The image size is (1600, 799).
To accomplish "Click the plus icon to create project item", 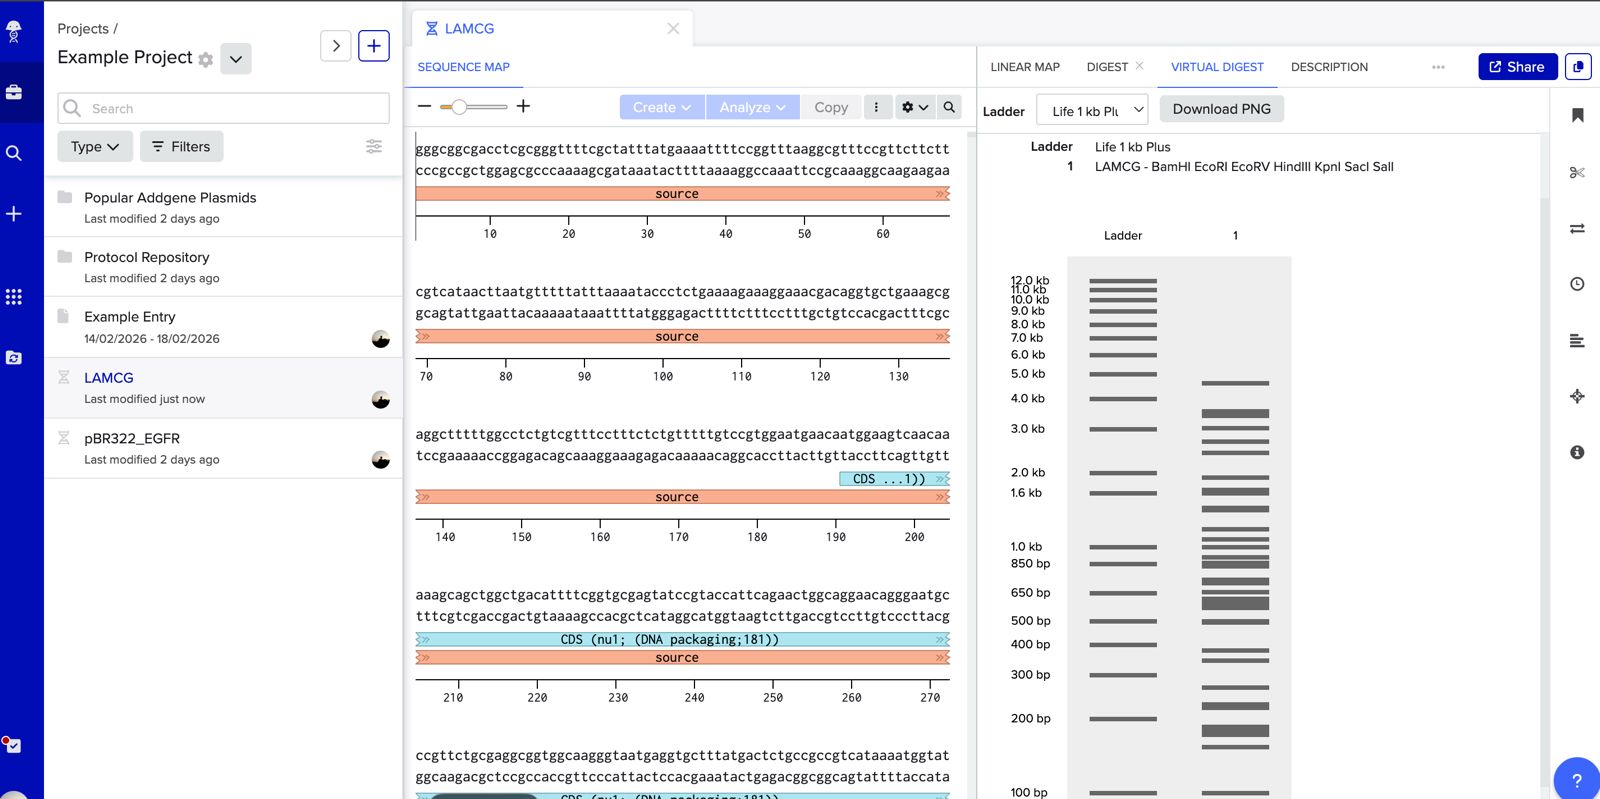I will [373, 46].
